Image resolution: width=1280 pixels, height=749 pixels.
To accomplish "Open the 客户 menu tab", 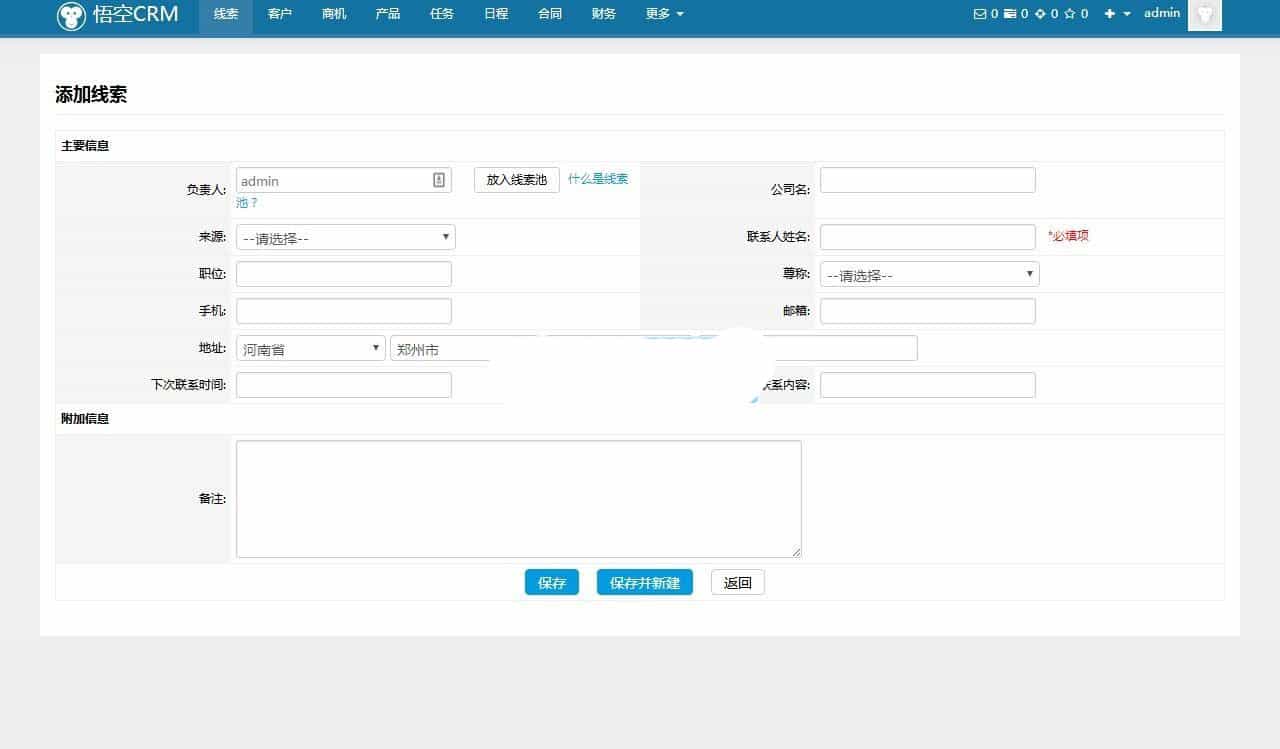I will pos(280,15).
